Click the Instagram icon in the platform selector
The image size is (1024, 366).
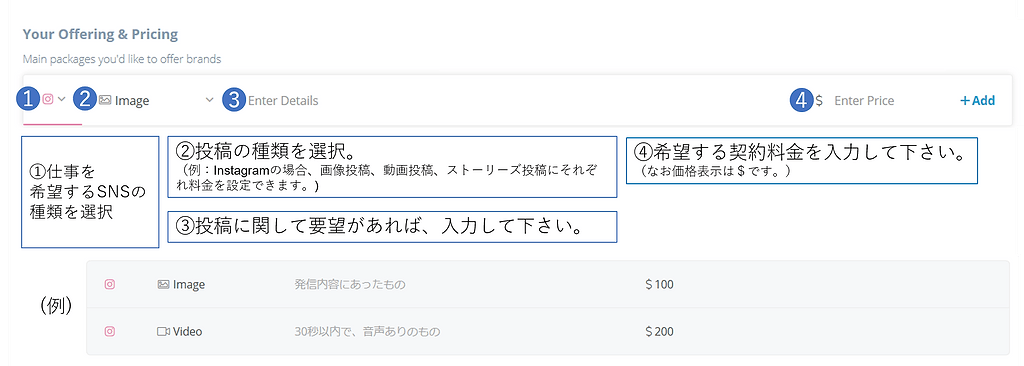point(48,99)
